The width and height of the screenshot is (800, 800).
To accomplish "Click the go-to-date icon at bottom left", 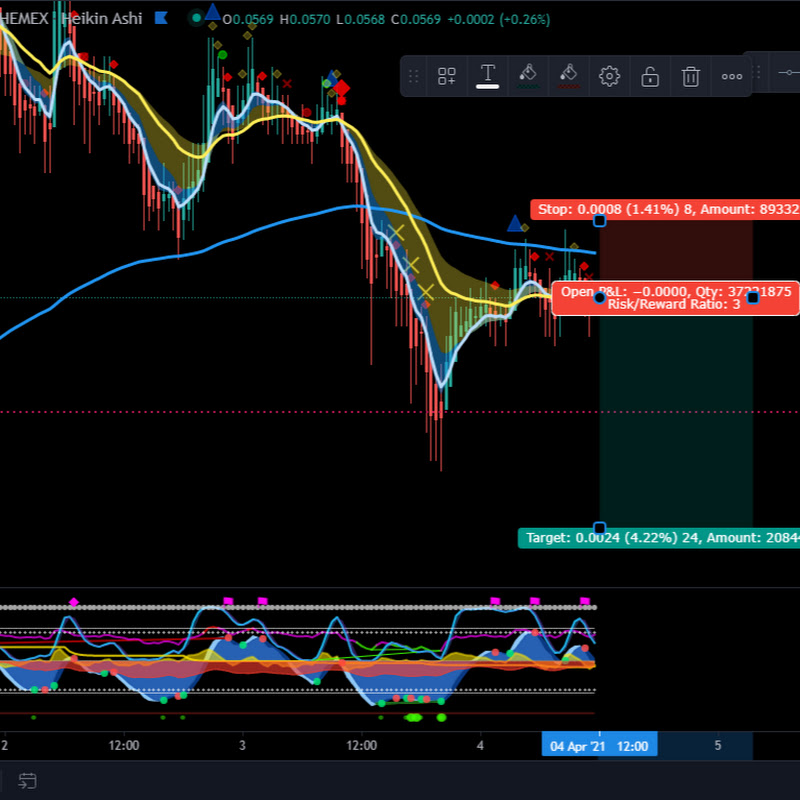I will pyautogui.click(x=27, y=780).
